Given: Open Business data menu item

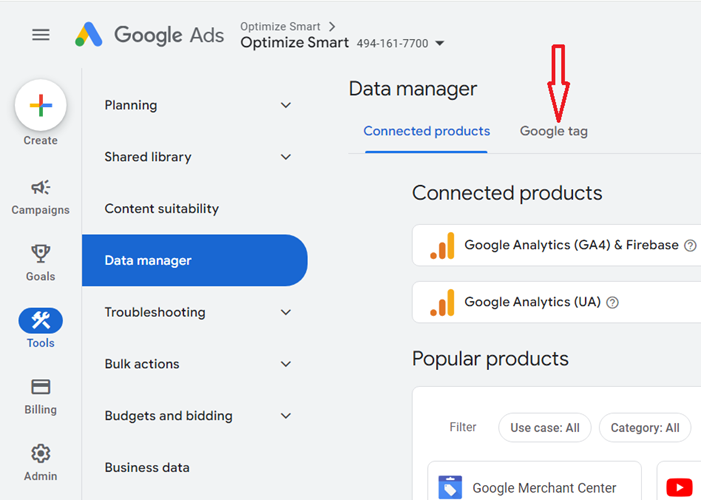Looking at the screenshot, I should 147,468.
